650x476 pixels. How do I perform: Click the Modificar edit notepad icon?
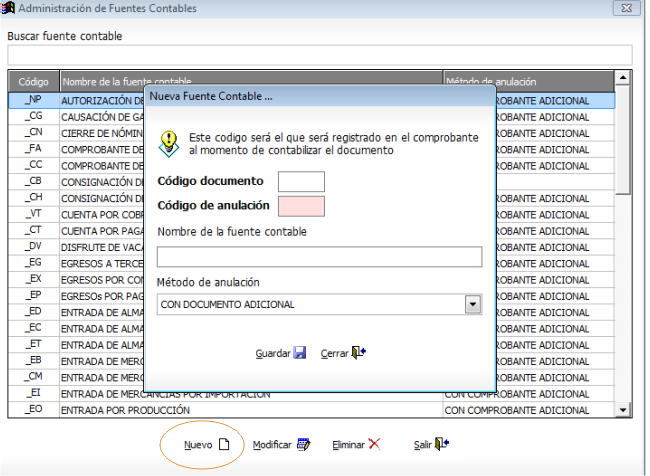pyautogui.click(x=303, y=444)
